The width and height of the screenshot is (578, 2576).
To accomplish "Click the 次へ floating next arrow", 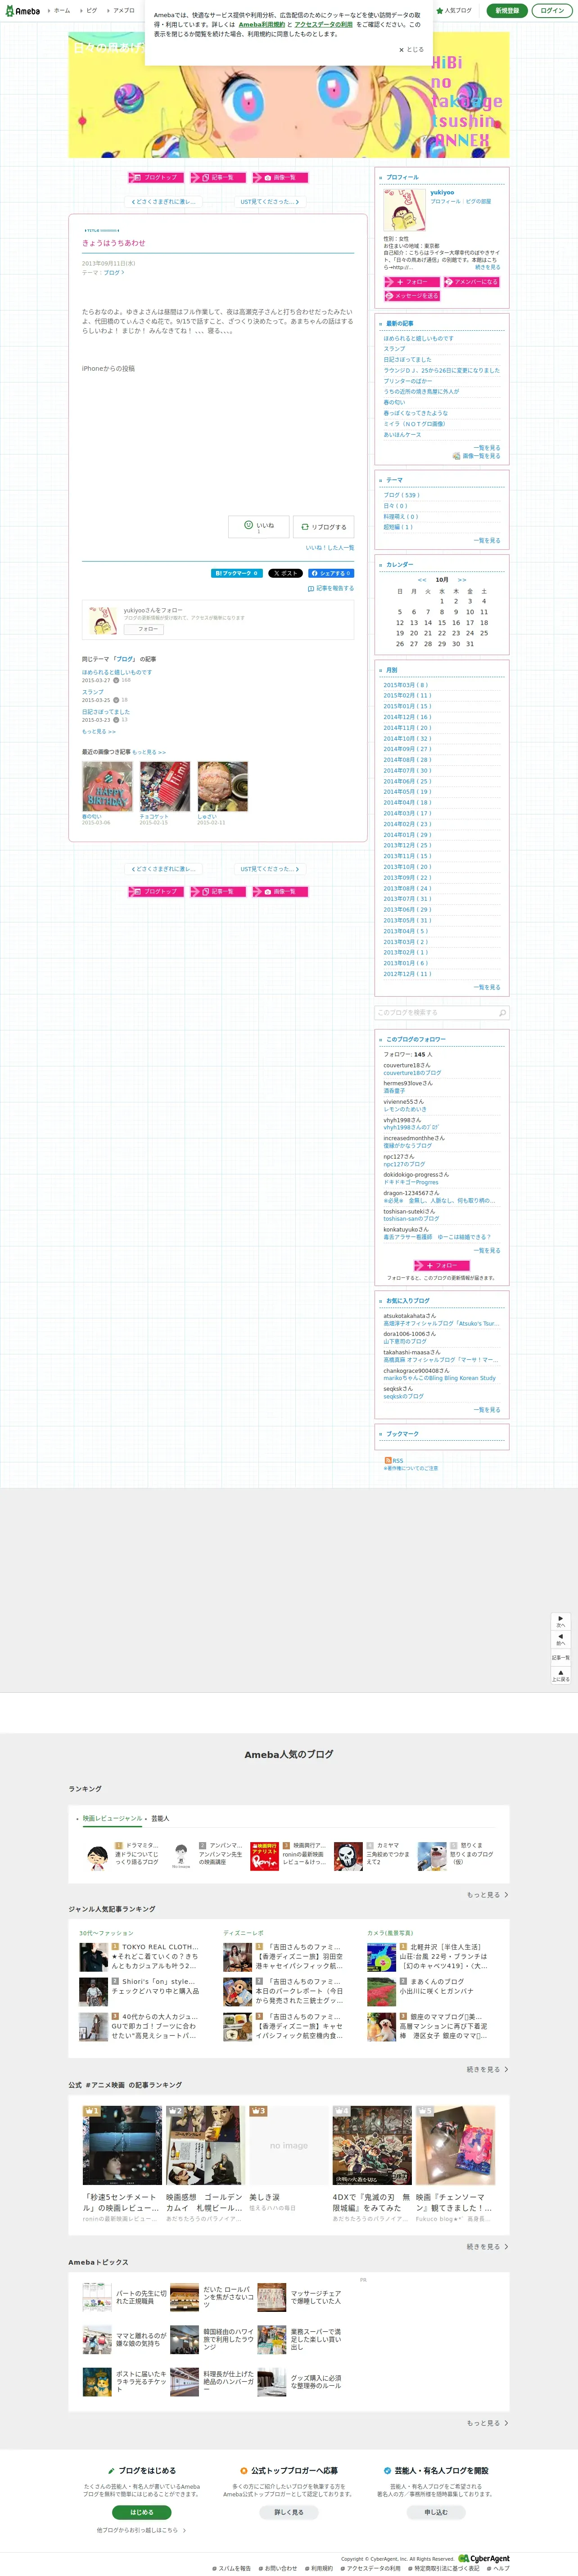I will pos(560,1621).
